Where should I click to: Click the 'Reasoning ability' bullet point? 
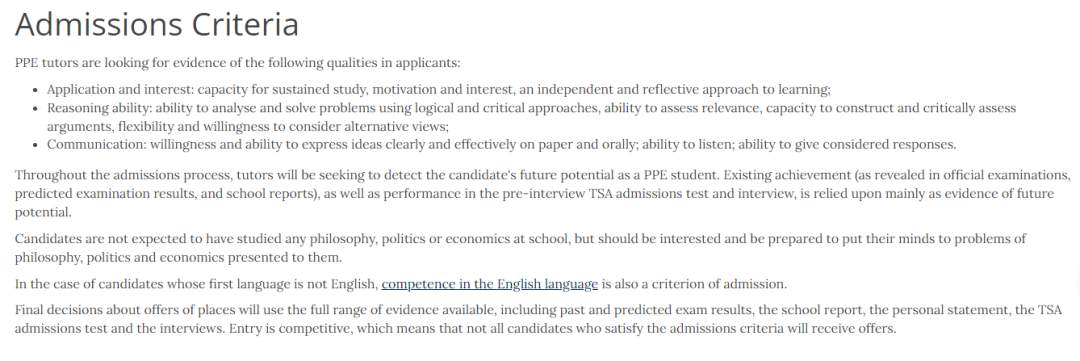tap(532, 117)
